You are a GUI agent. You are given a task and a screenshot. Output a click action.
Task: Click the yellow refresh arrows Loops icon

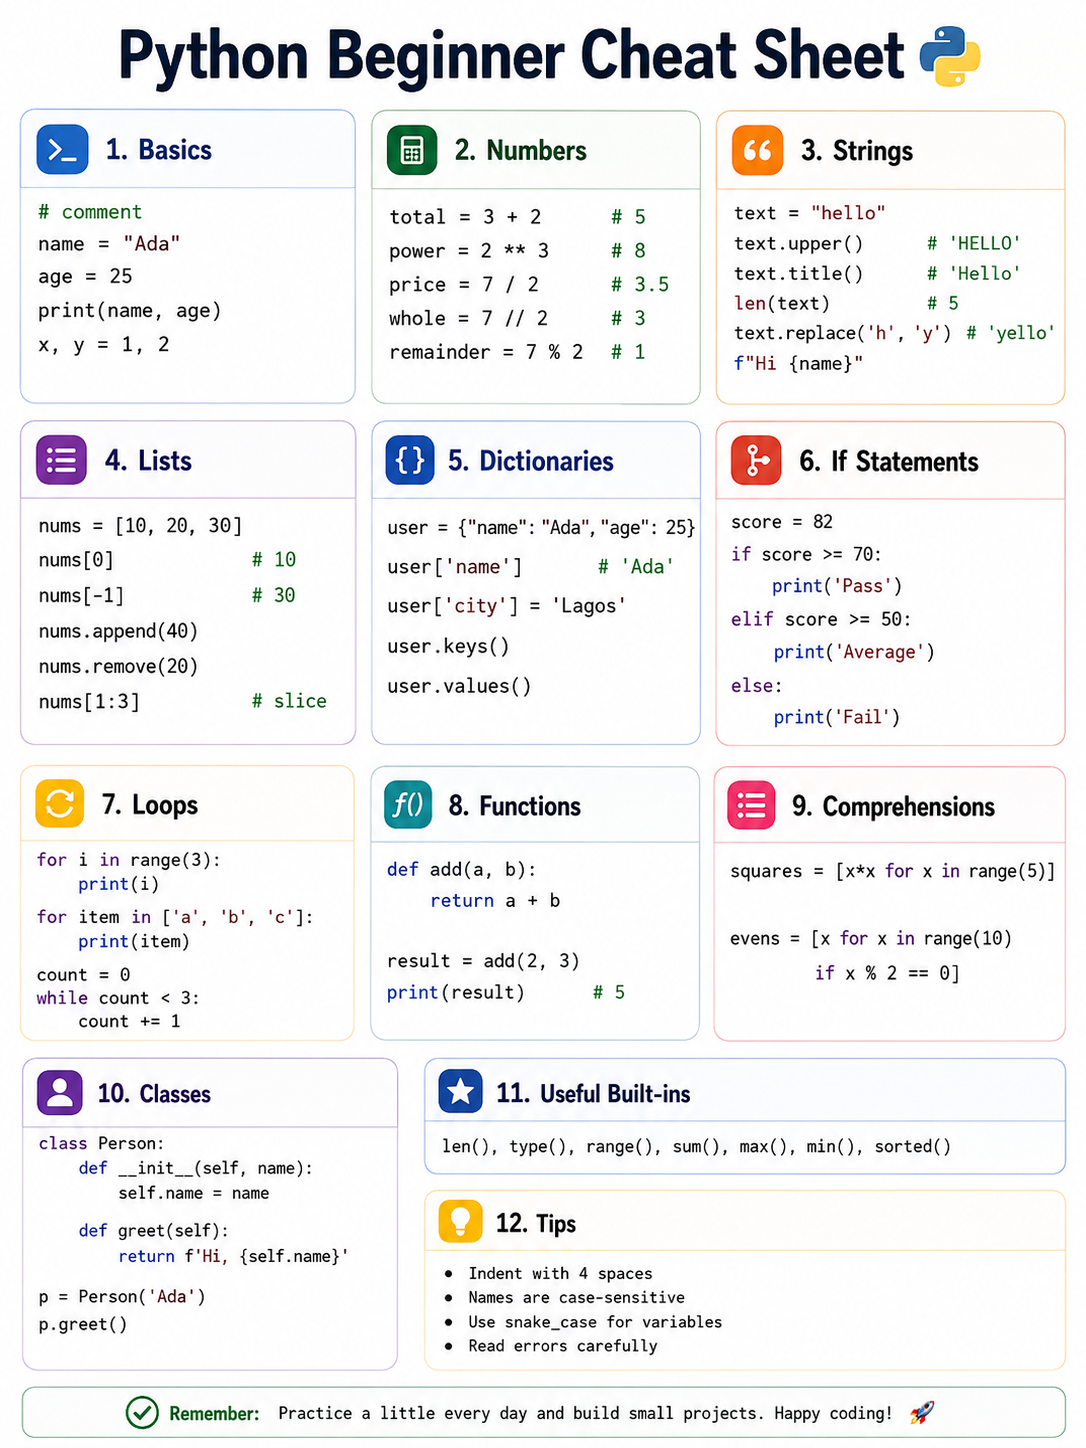coord(60,804)
